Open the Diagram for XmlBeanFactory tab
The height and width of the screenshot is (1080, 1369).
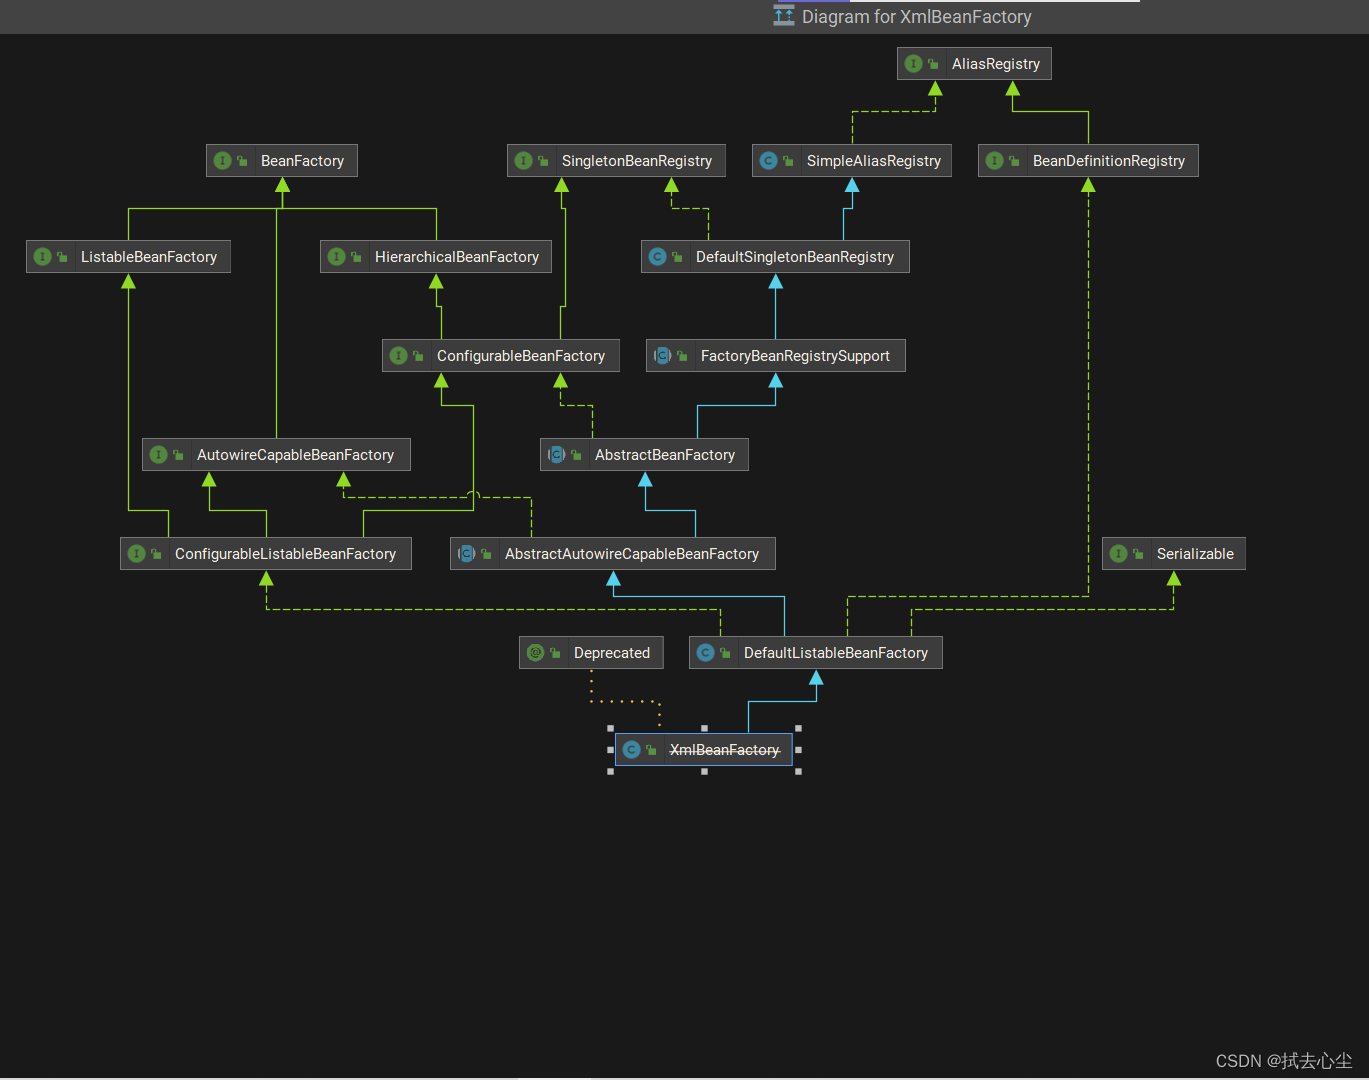(903, 17)
